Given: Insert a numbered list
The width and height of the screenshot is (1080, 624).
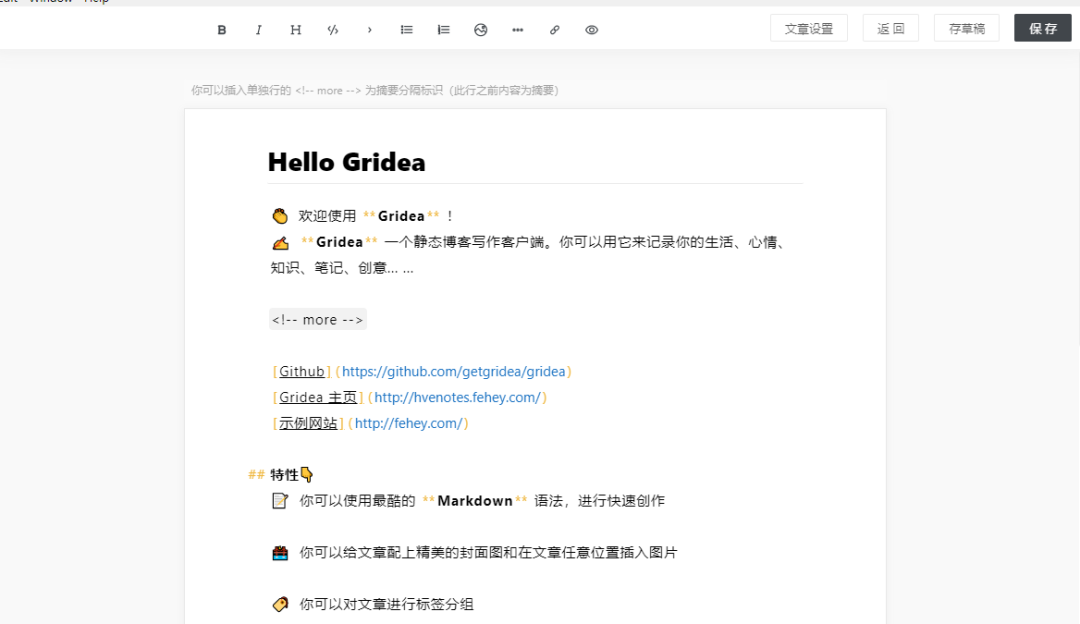Looking at the screenshot, I should [444, 30].
